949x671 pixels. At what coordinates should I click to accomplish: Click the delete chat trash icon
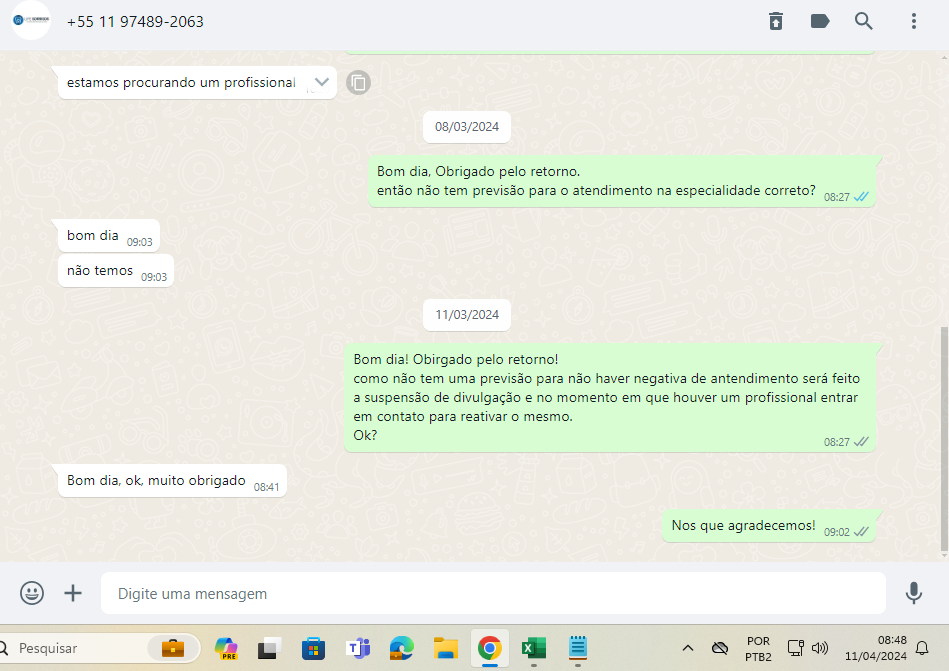click(776, 21)
